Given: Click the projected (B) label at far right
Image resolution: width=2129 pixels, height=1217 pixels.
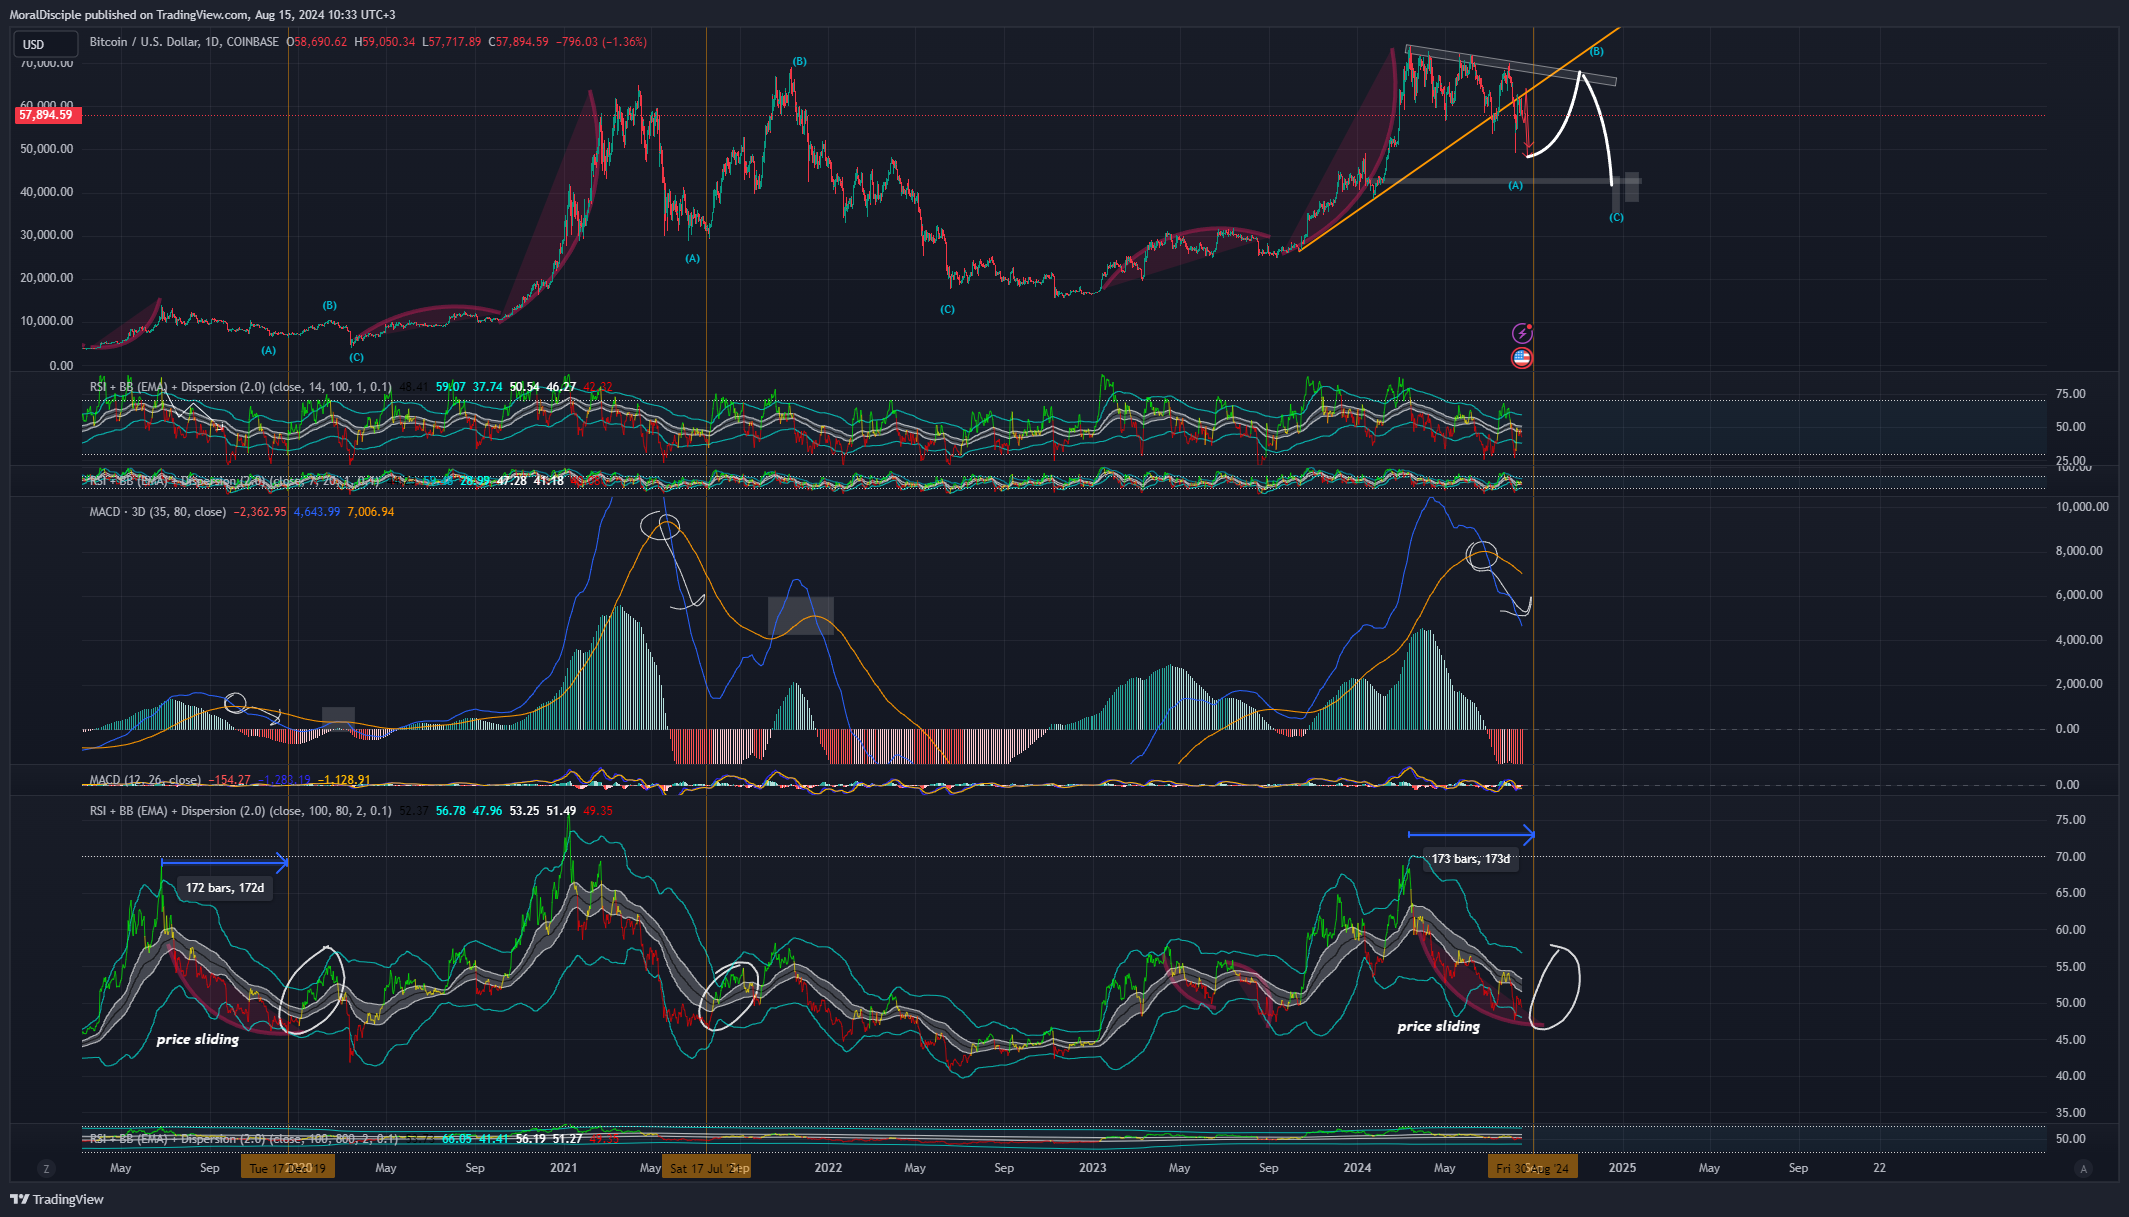Looking at the screenshot, I should coord(1596,51).
